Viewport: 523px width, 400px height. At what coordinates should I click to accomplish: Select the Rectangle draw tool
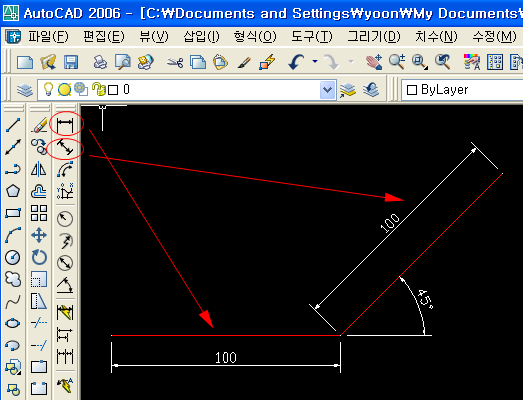coord(13,213)
